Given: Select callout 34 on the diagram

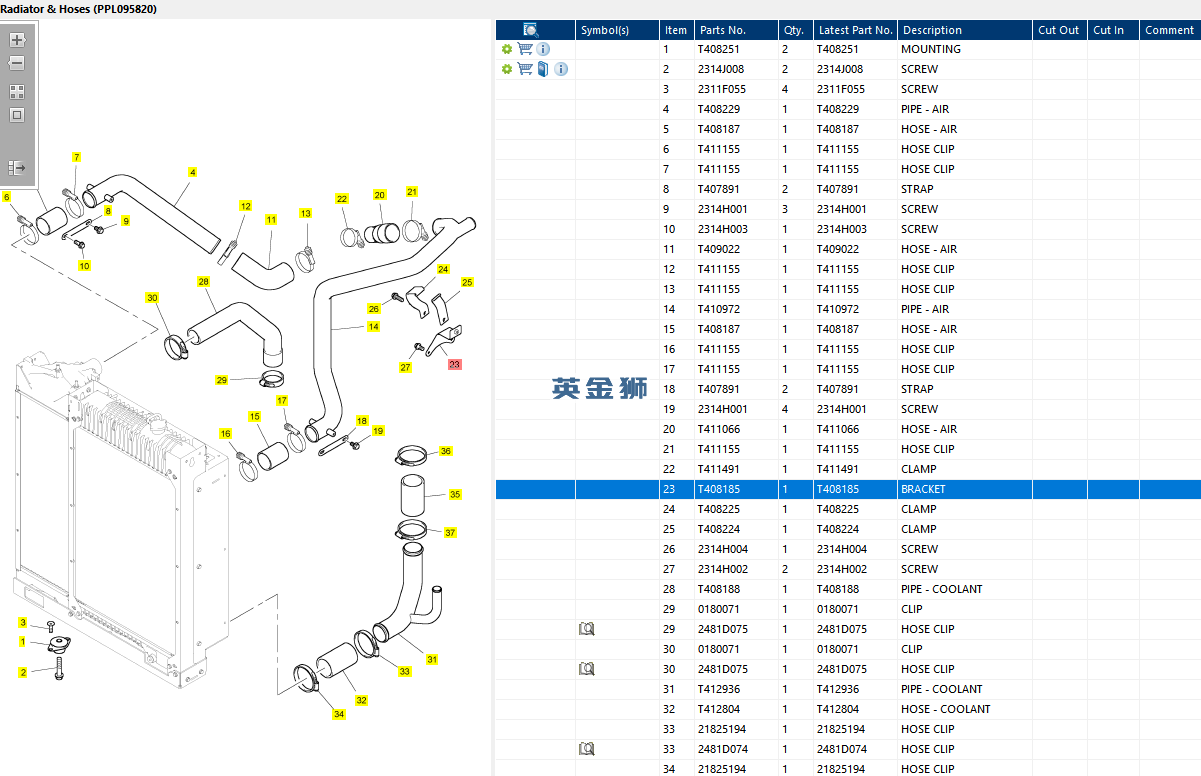Looking at the screenshot, I should (339, 714).
